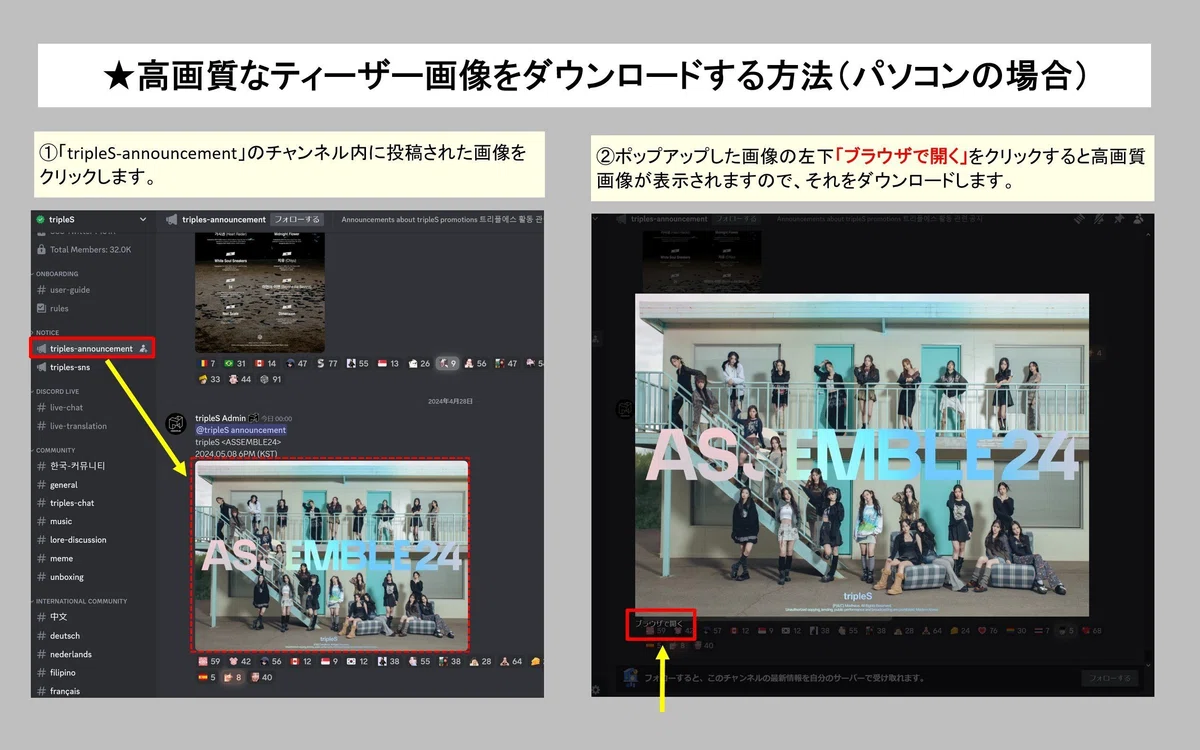
Task: Click the フォローする button beside channel title
Action: pos(298,219)
